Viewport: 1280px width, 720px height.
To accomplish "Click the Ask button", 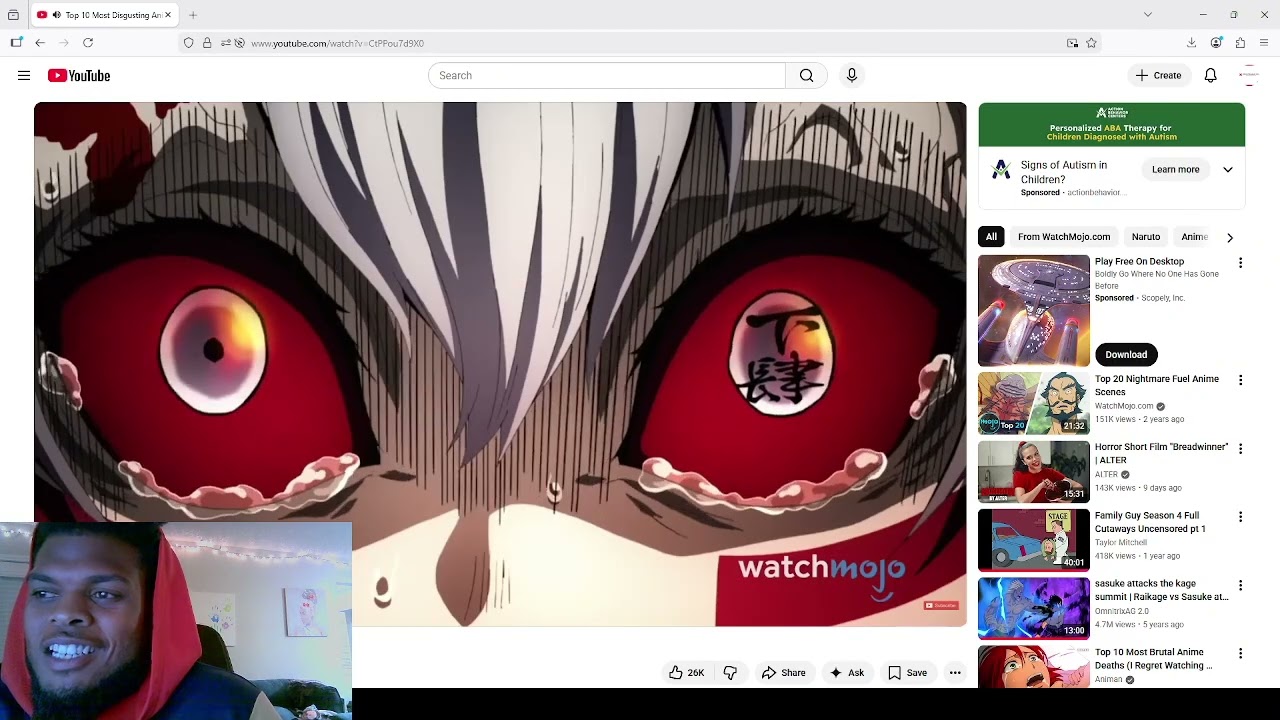I will [x=846, y=673].
